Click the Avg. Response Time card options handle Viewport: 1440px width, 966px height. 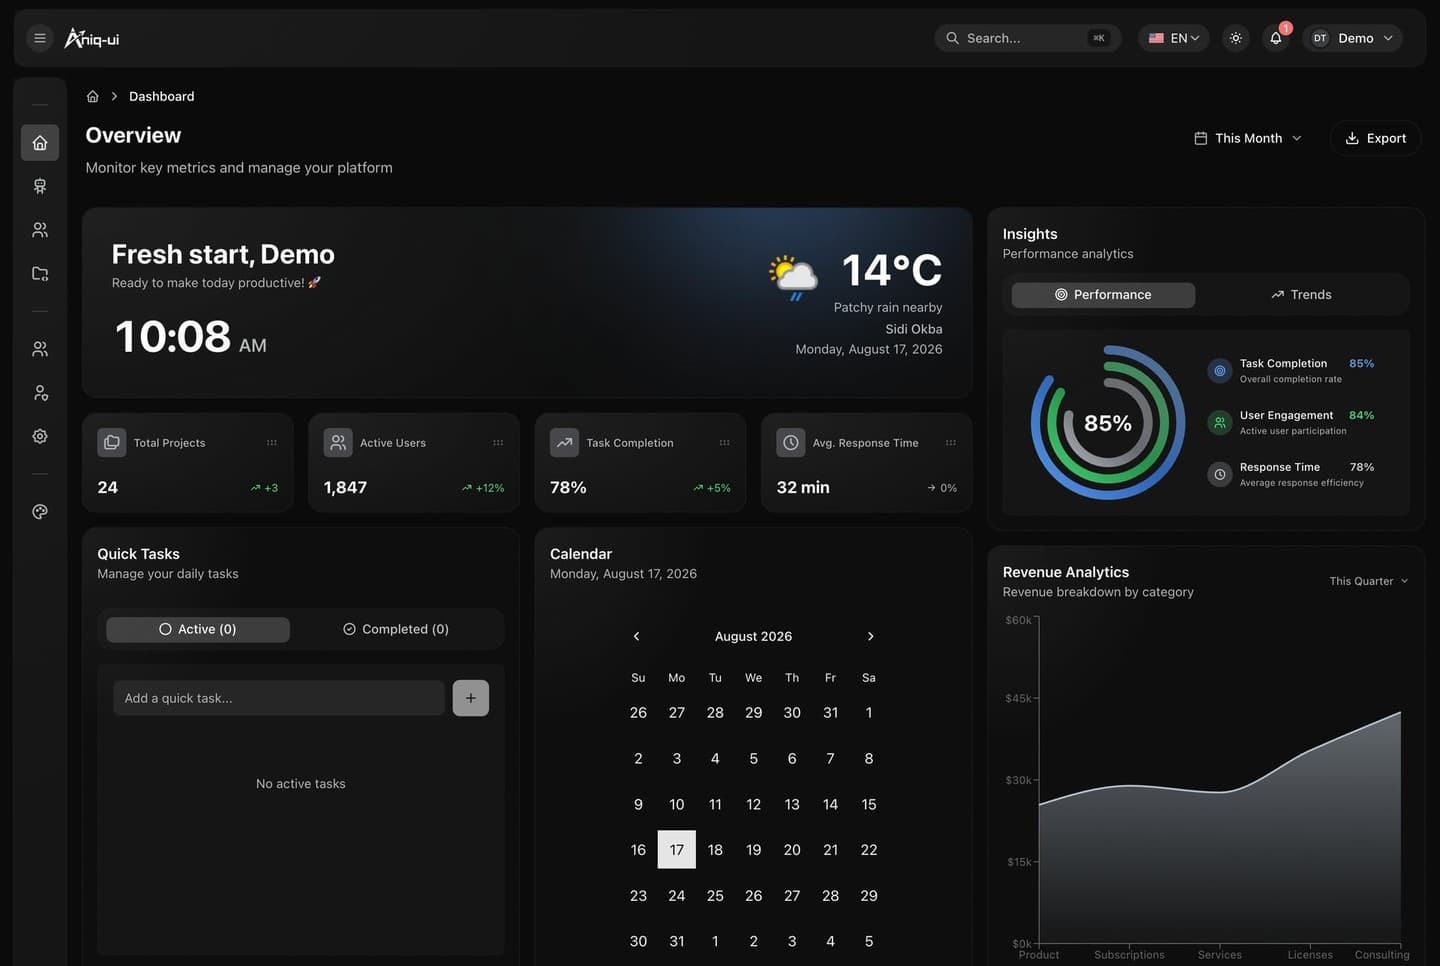point(951,442)
